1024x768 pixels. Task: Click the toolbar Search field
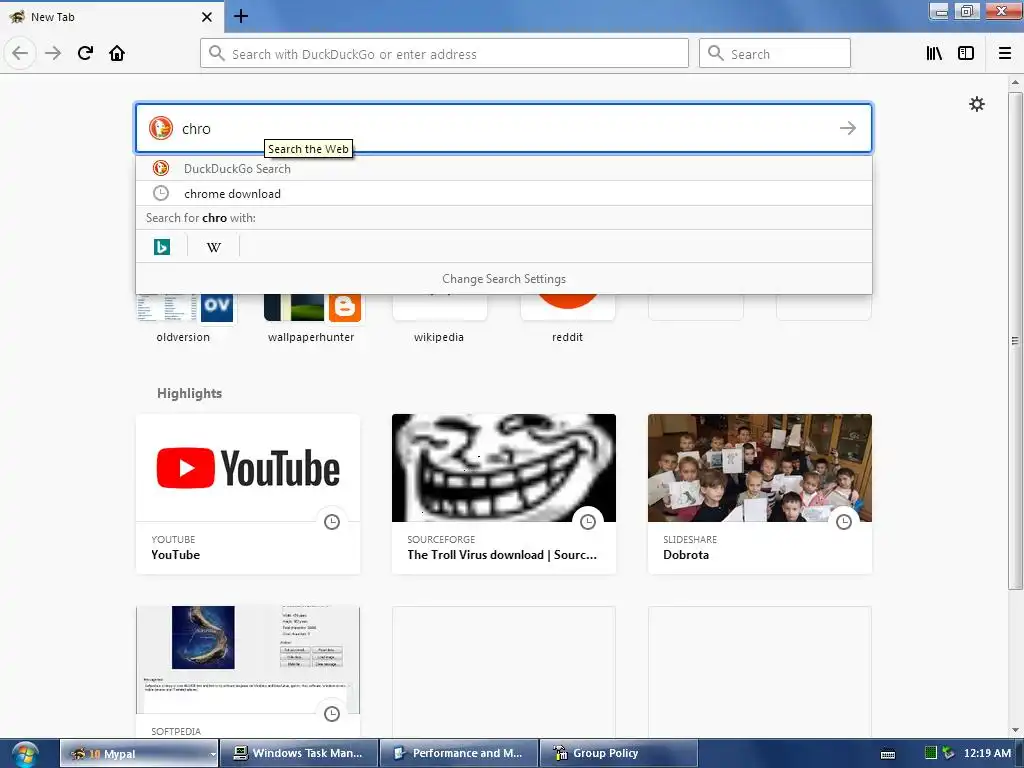[x=775, y=54]
